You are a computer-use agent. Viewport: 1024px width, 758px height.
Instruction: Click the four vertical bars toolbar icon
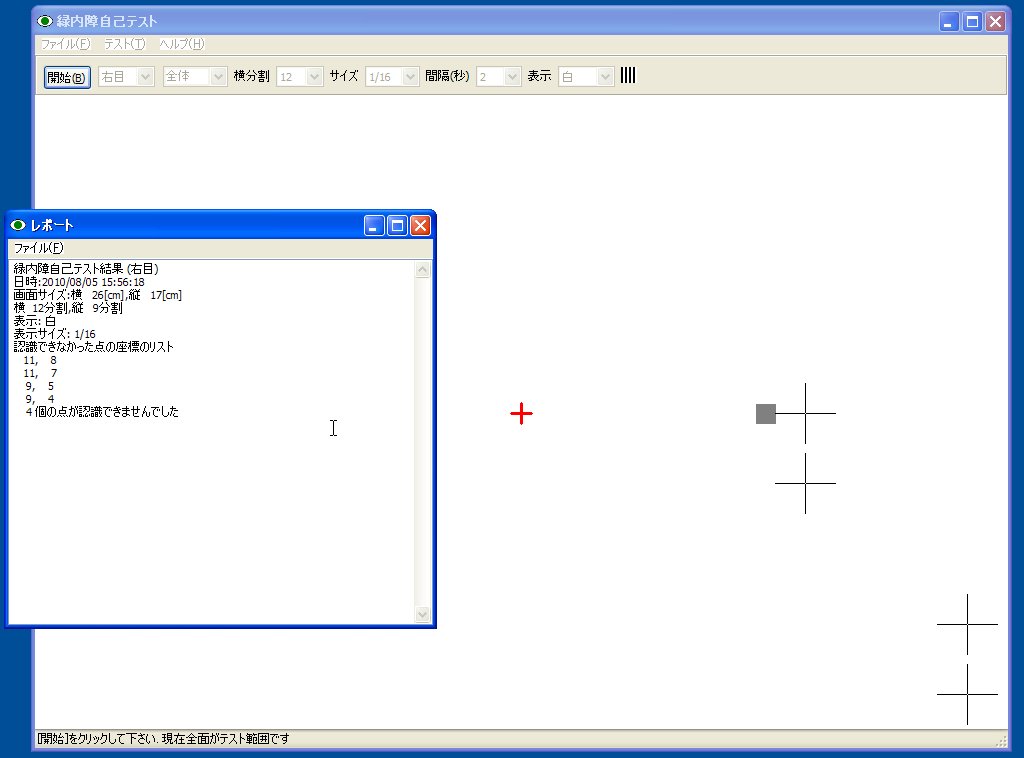[x=628, y=75]
